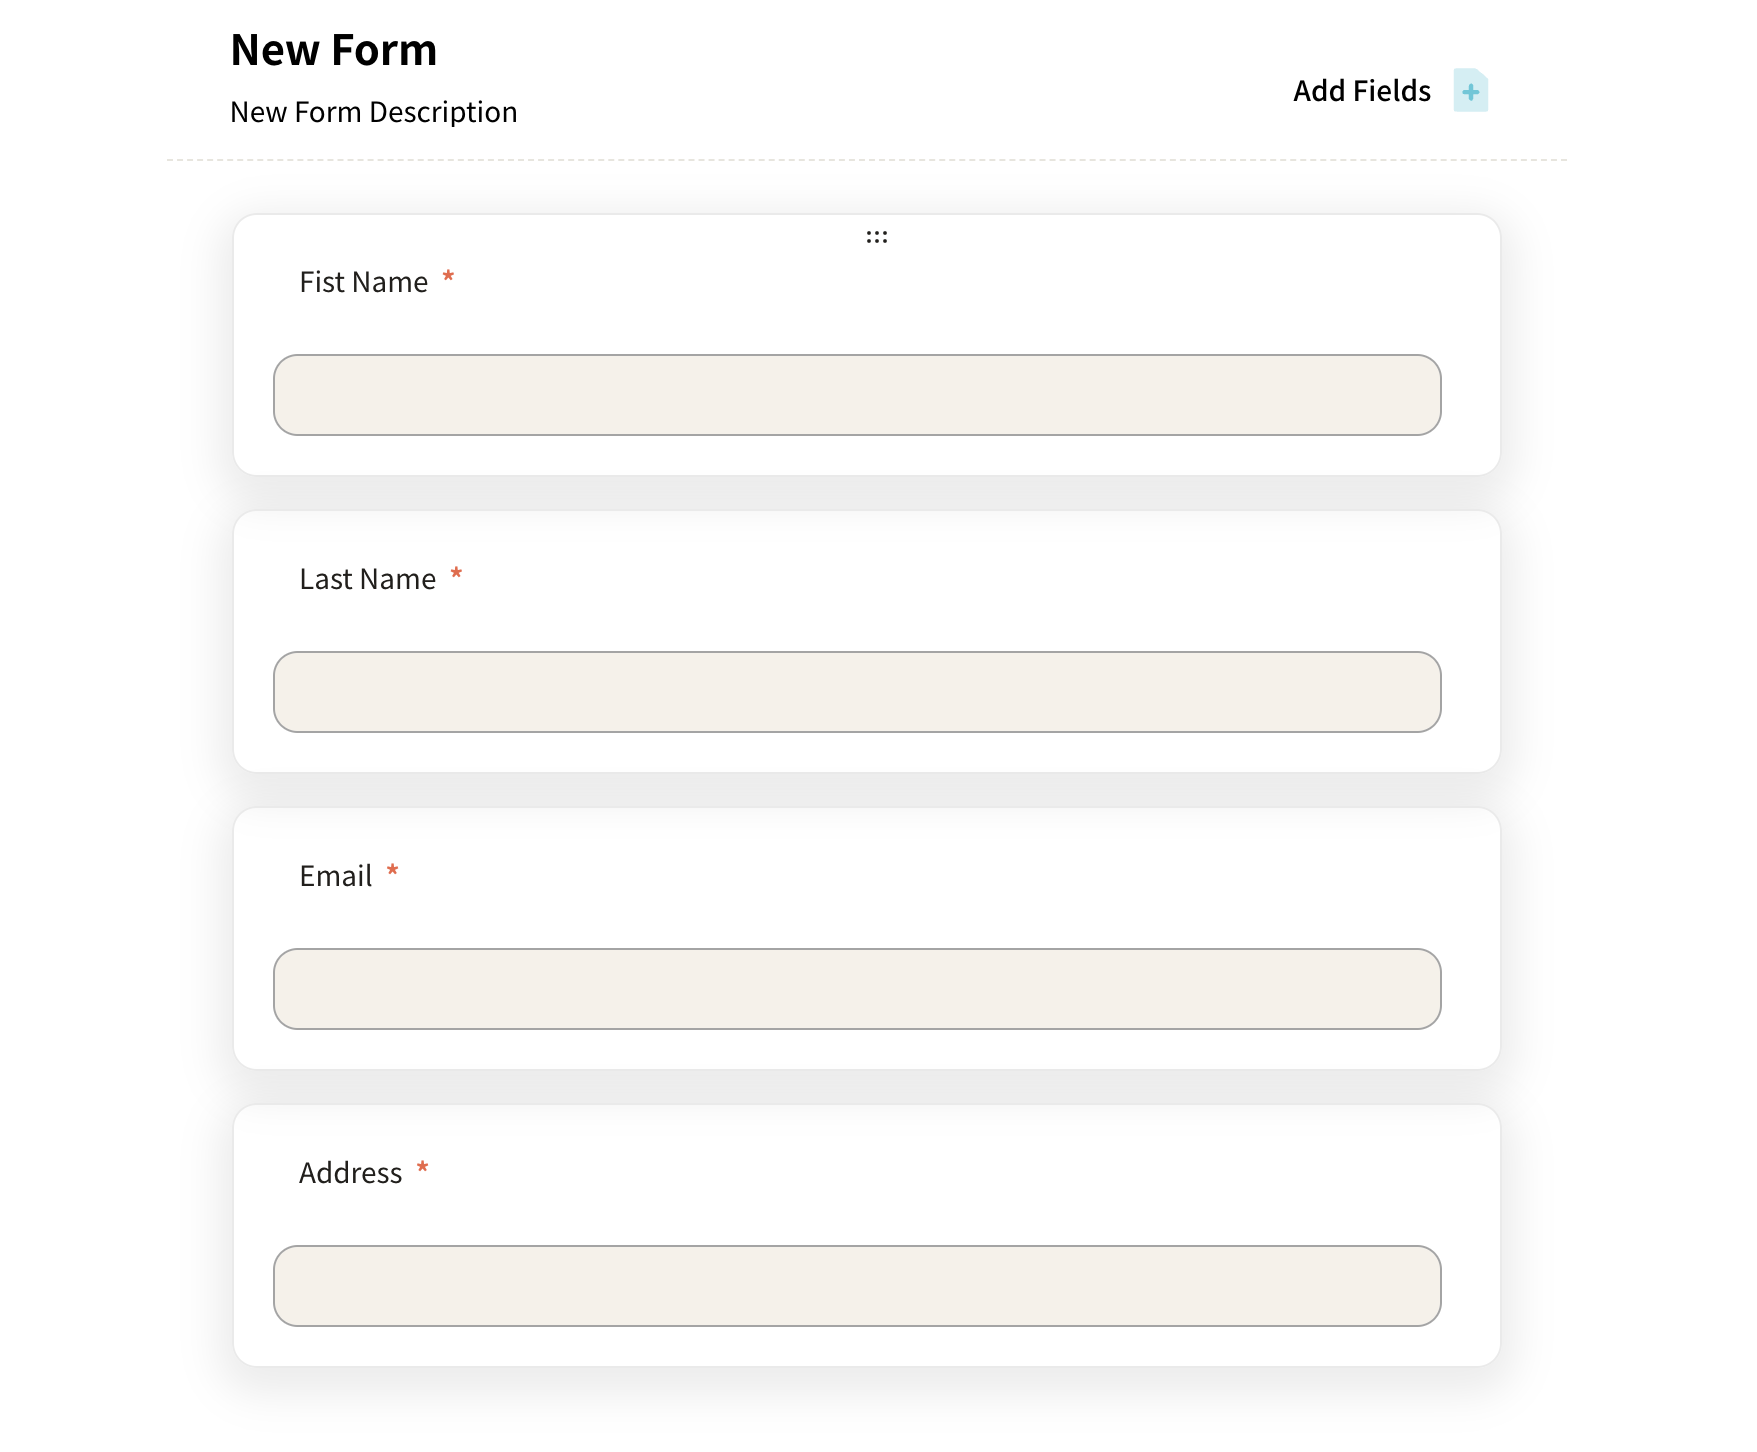Focus the Address text input

point(856,1286)
